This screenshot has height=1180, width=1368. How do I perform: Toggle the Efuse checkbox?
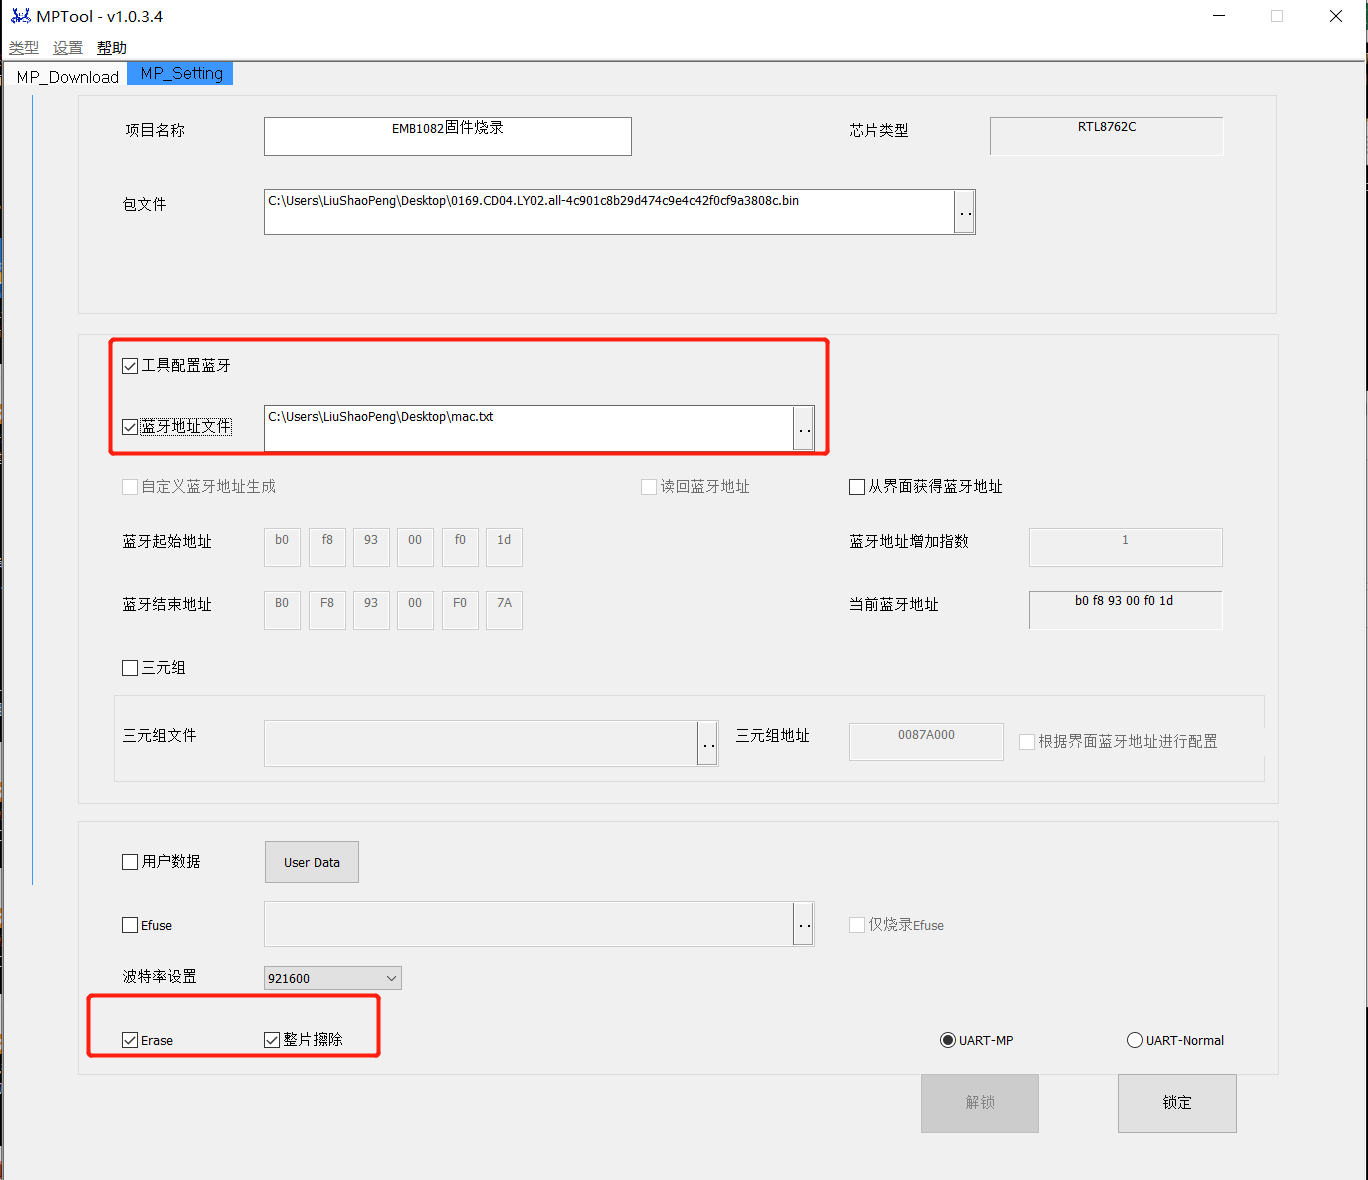[130, 925]
